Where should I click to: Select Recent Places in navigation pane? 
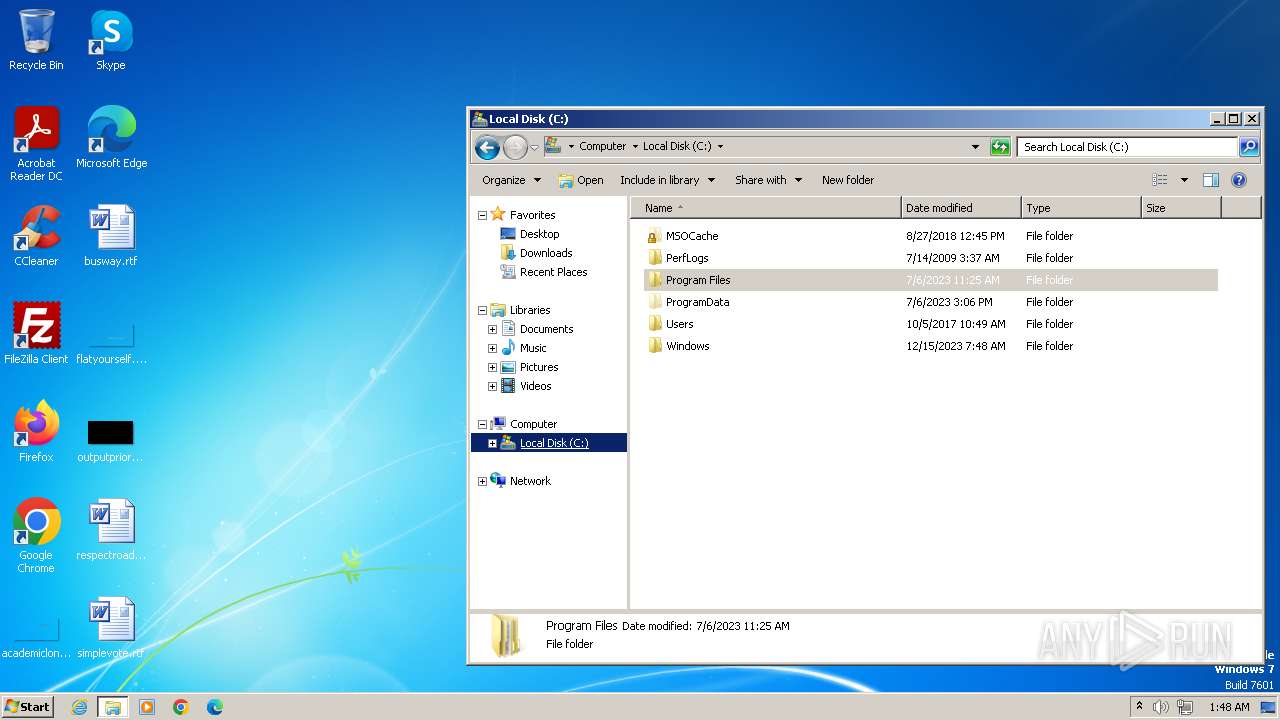(553, 272)
